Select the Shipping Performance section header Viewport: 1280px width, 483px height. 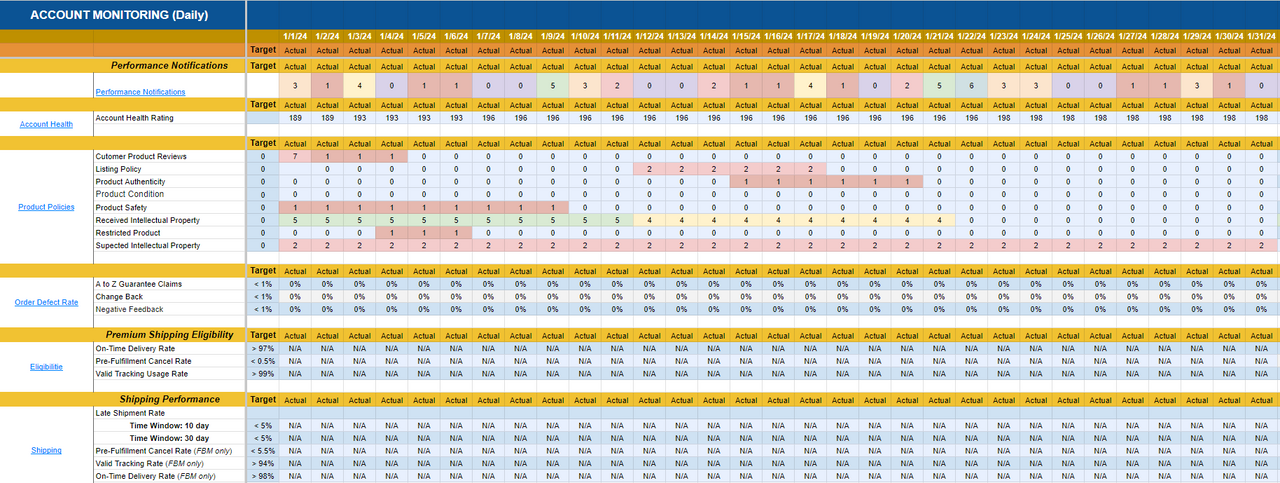pyautogui.click(x=170, y=399)
